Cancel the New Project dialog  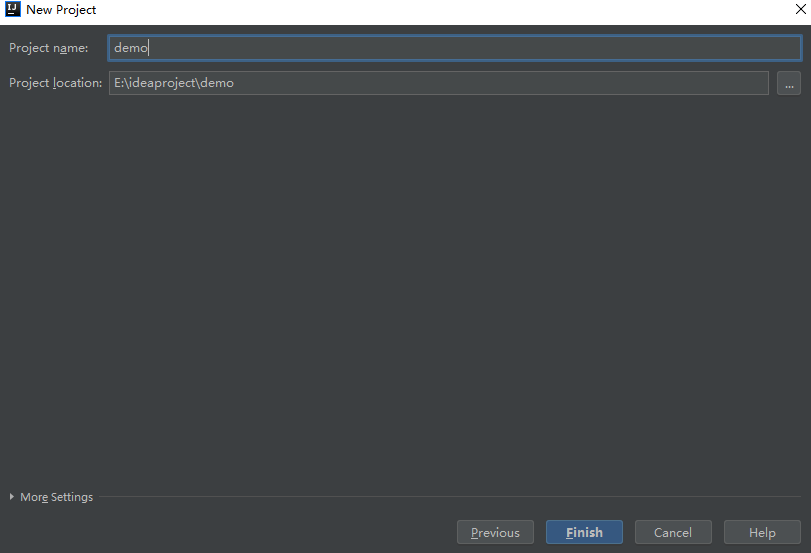(x=673, y=532)
